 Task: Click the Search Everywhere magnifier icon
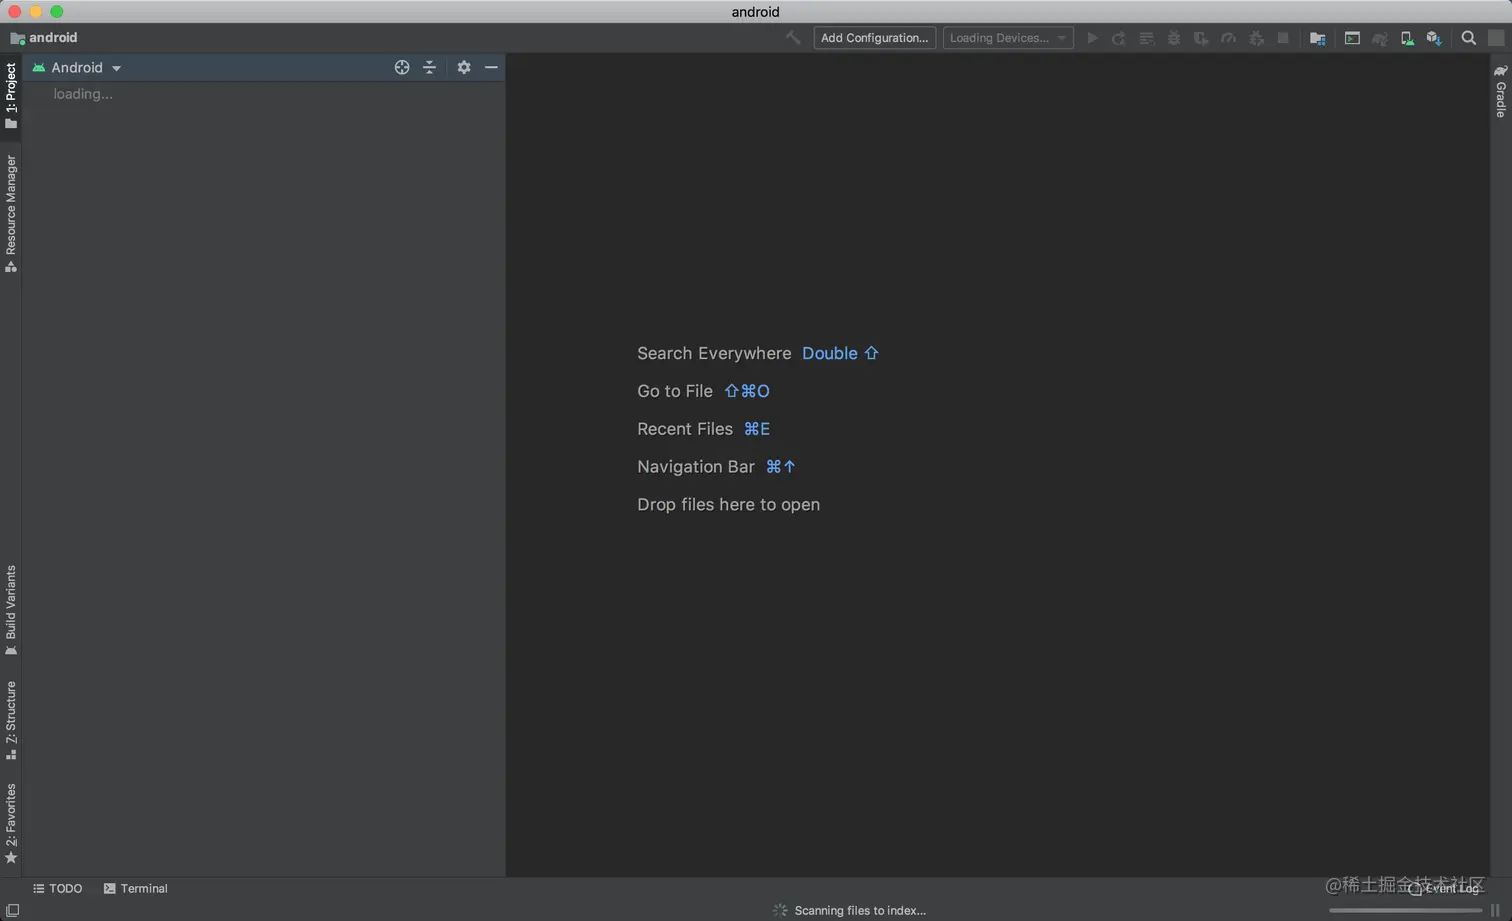tap(1468, 38)
